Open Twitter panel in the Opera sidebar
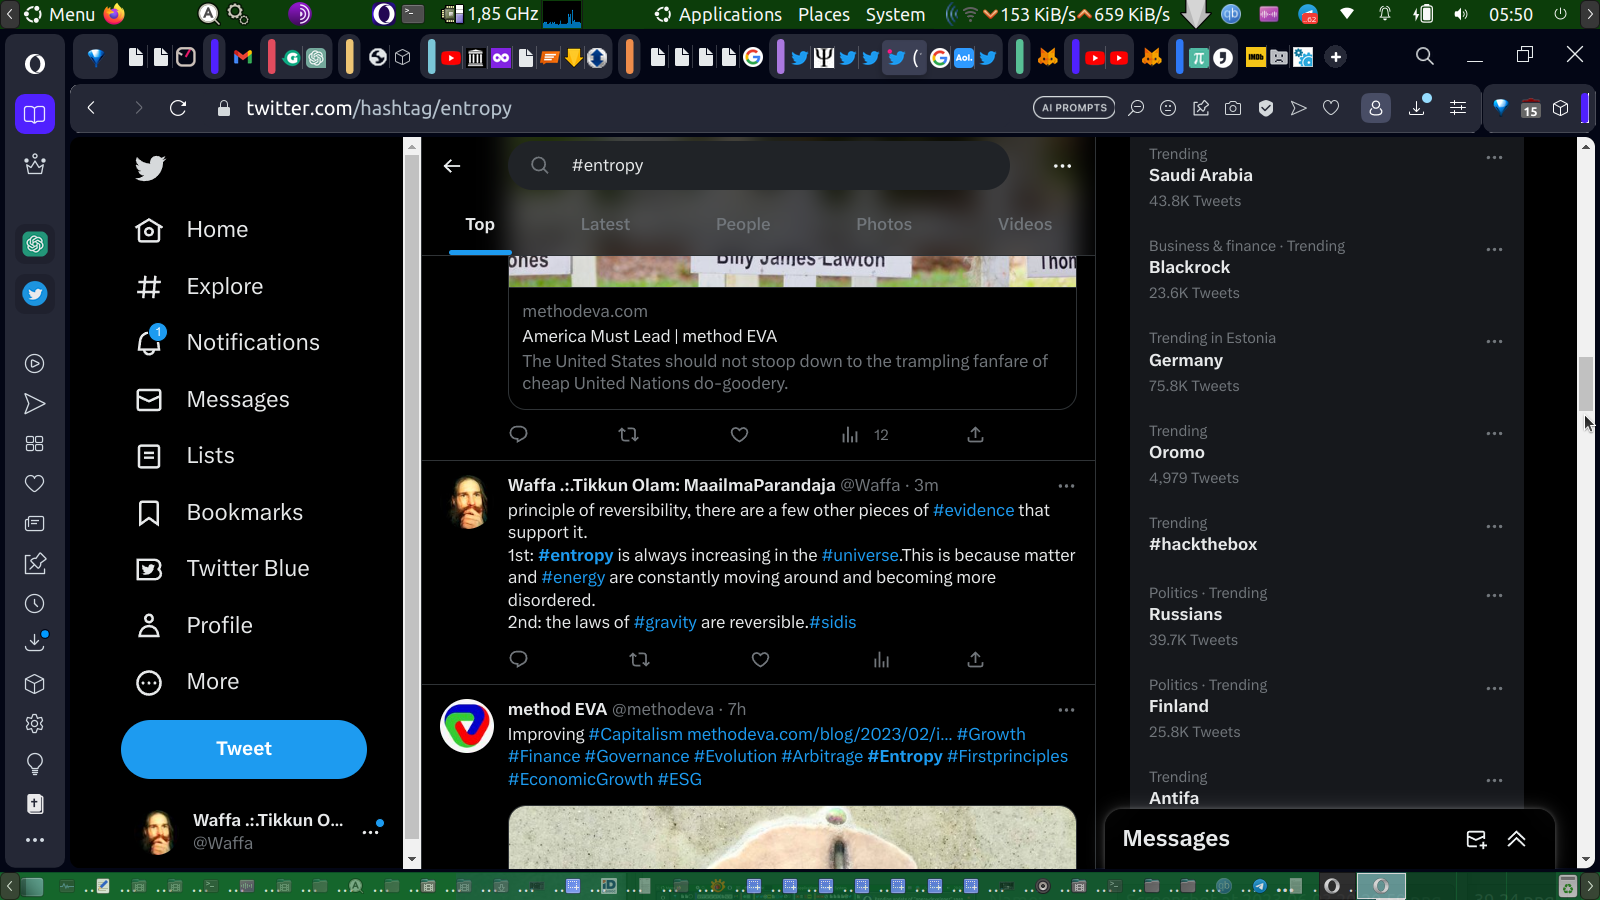This screenshot has height=900, width=1600. 35,294
